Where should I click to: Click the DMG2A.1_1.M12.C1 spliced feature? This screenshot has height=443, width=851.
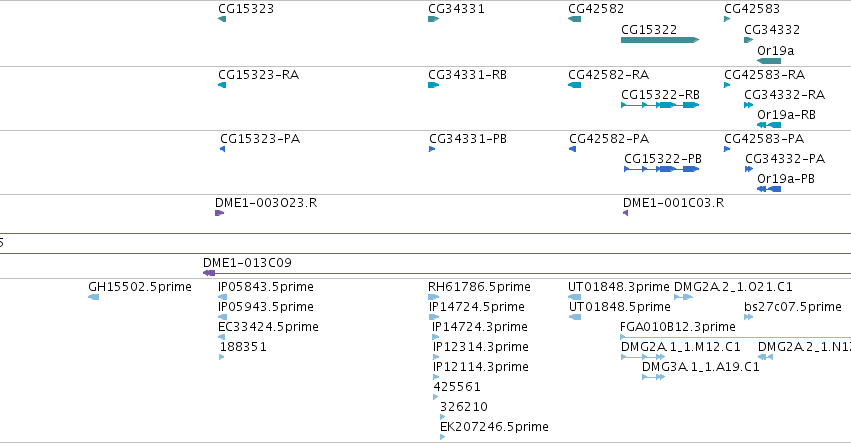pos(643,357)
